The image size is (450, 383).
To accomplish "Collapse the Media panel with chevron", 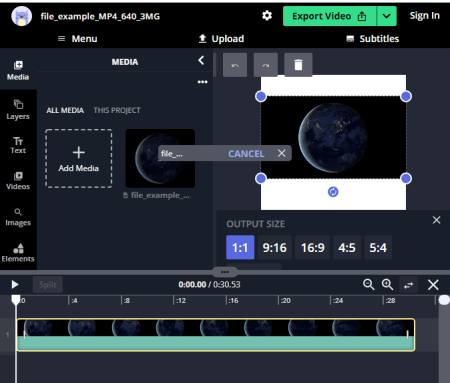I will tap(201, 60).
